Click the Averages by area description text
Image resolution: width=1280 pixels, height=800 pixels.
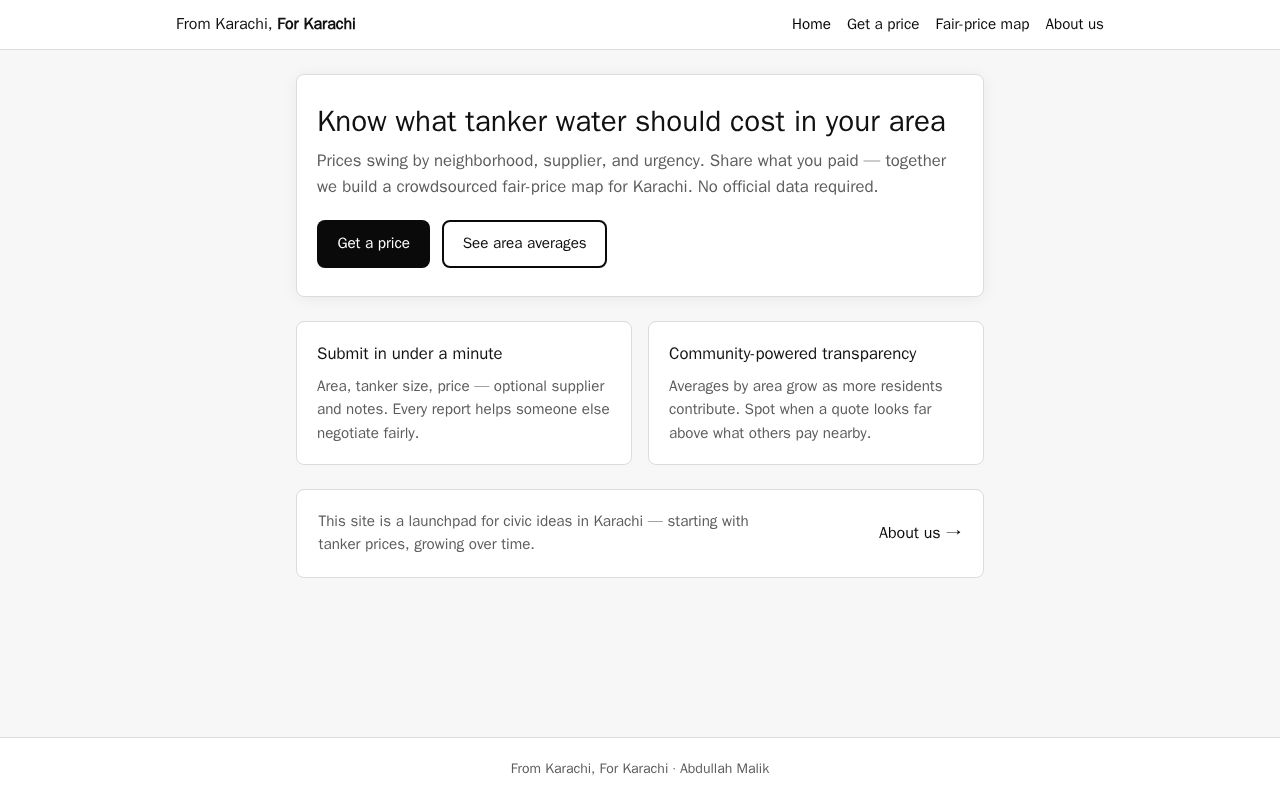(806, 410)
